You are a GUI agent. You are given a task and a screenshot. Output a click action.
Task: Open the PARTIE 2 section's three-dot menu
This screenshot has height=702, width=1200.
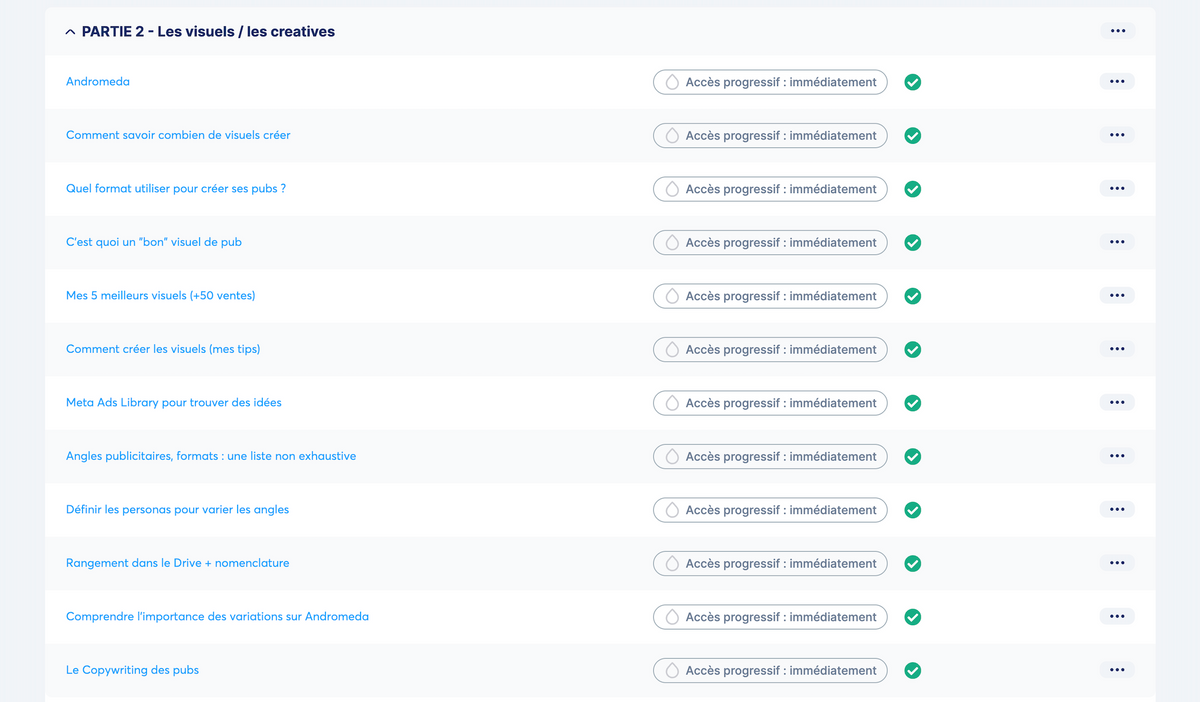coord(1118,31)
